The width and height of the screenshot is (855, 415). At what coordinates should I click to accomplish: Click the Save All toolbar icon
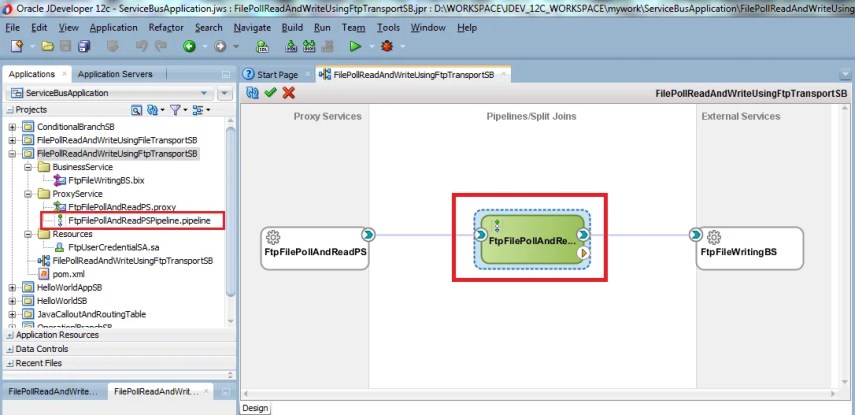[84, 47]
